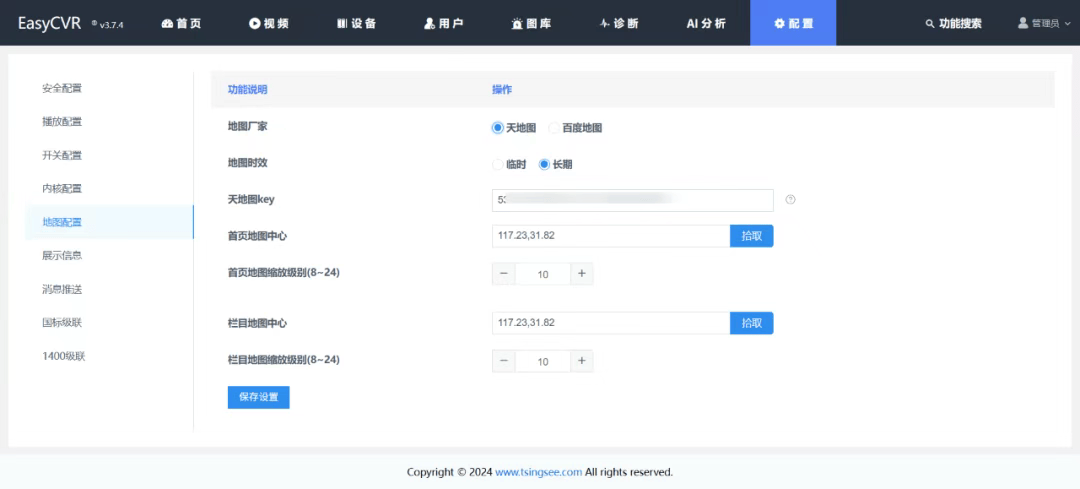The image size is (1080, 489).
Task: Click the help icon beside 天地图key field
Action: [x=790, y=200]
